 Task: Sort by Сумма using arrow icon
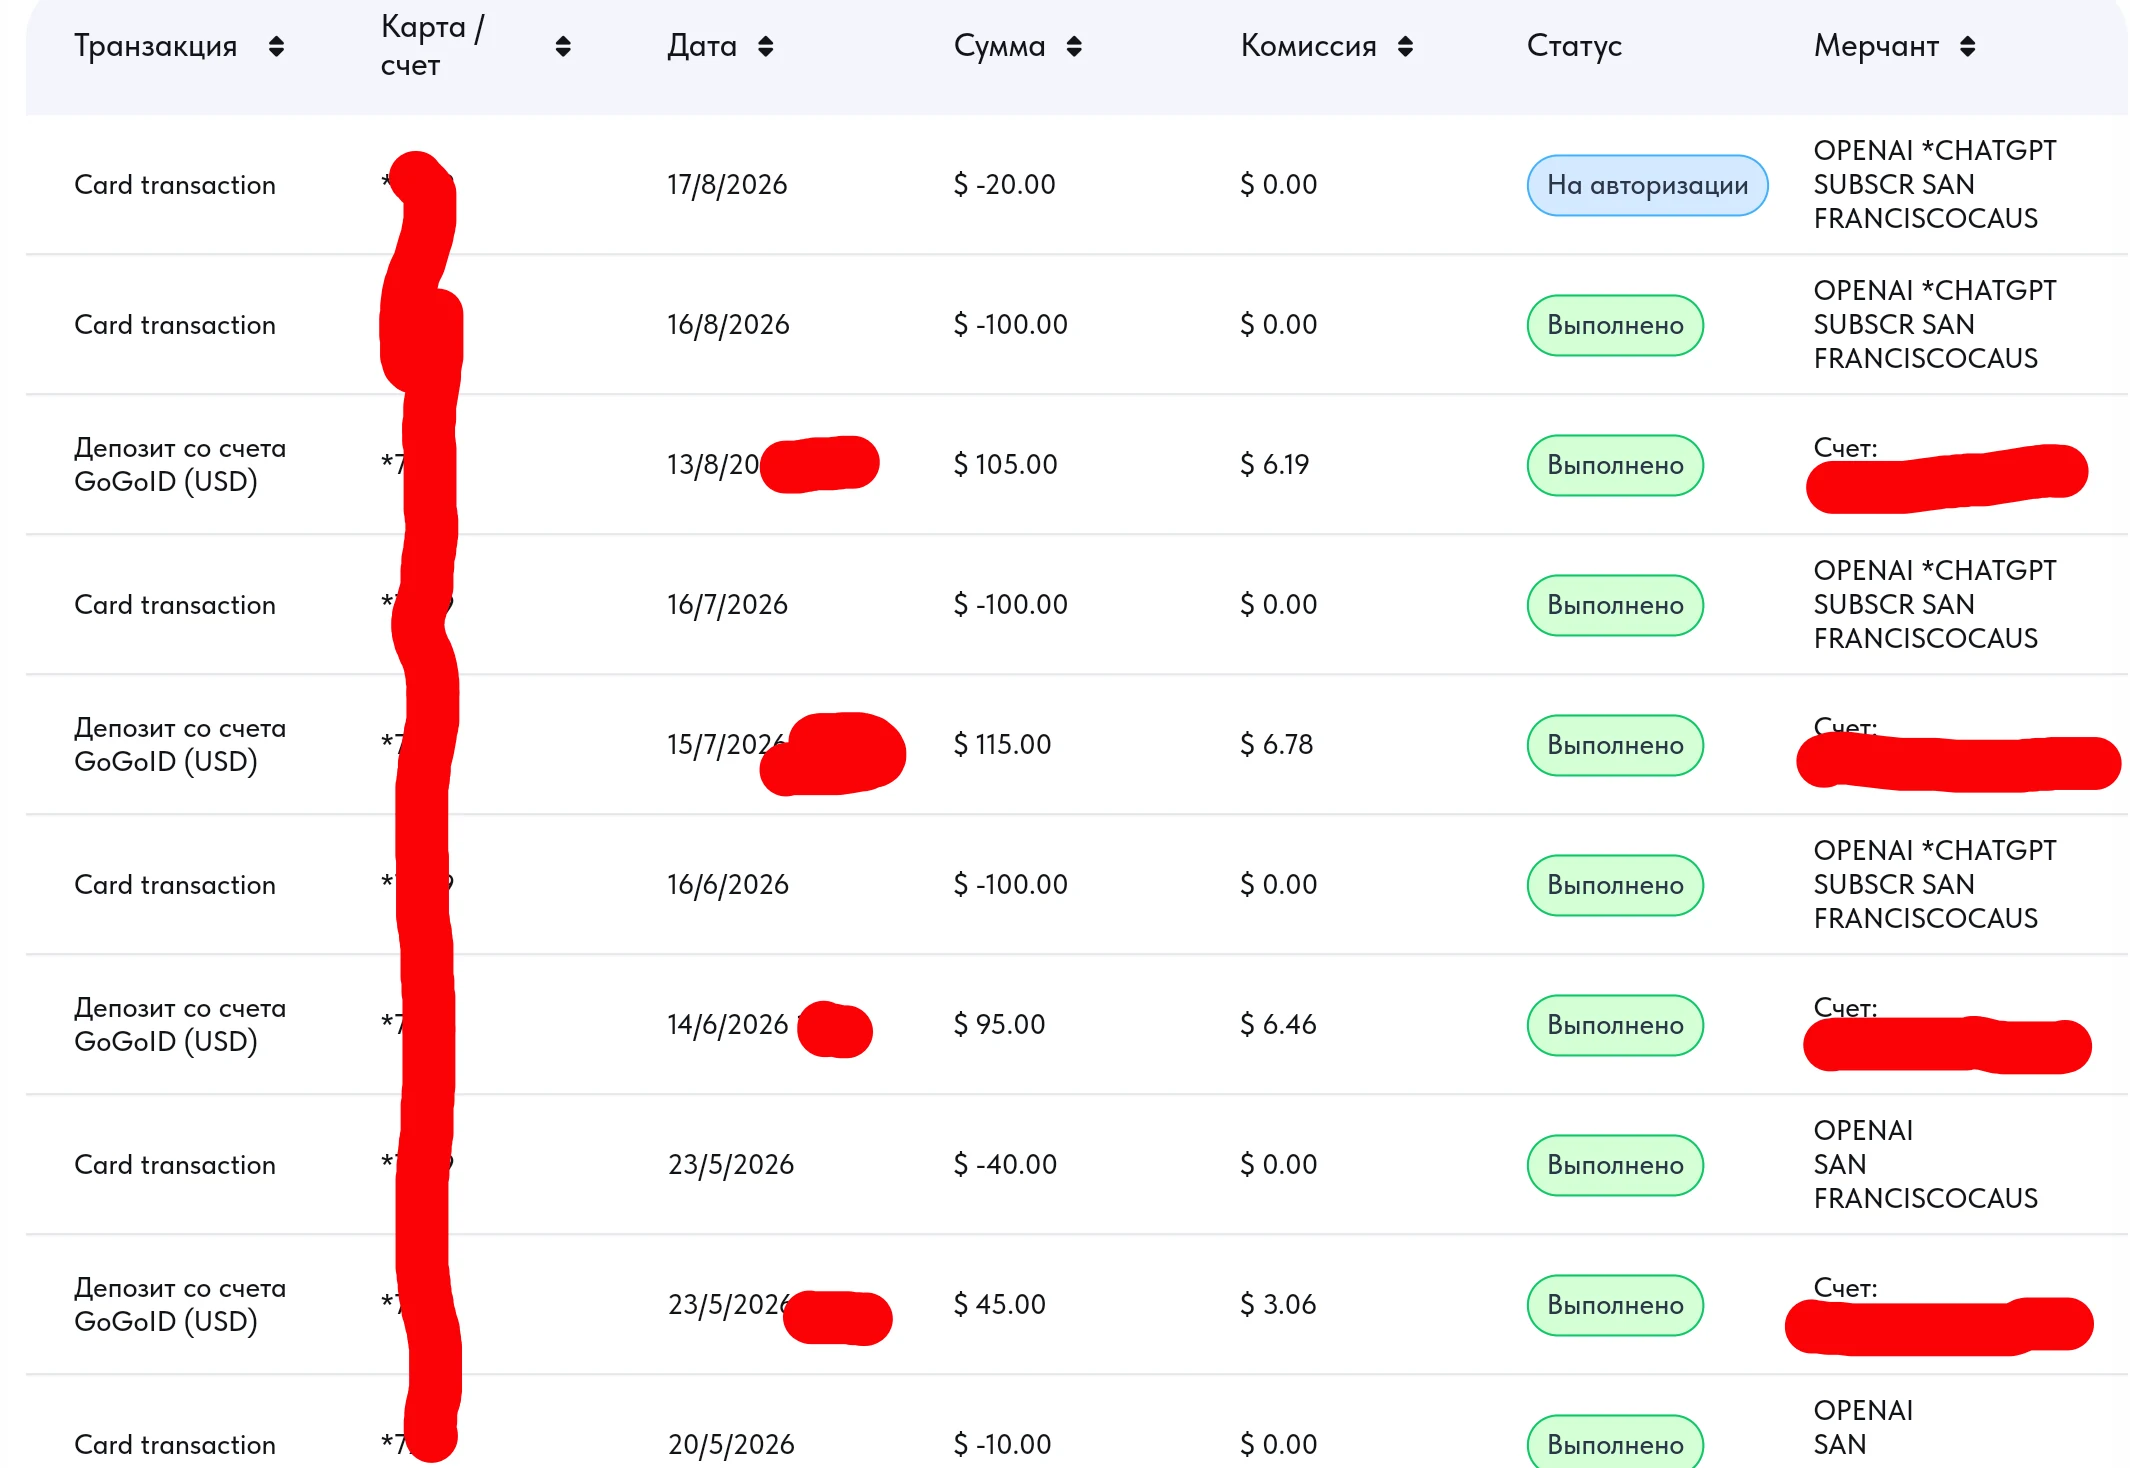coord(1074,46)
